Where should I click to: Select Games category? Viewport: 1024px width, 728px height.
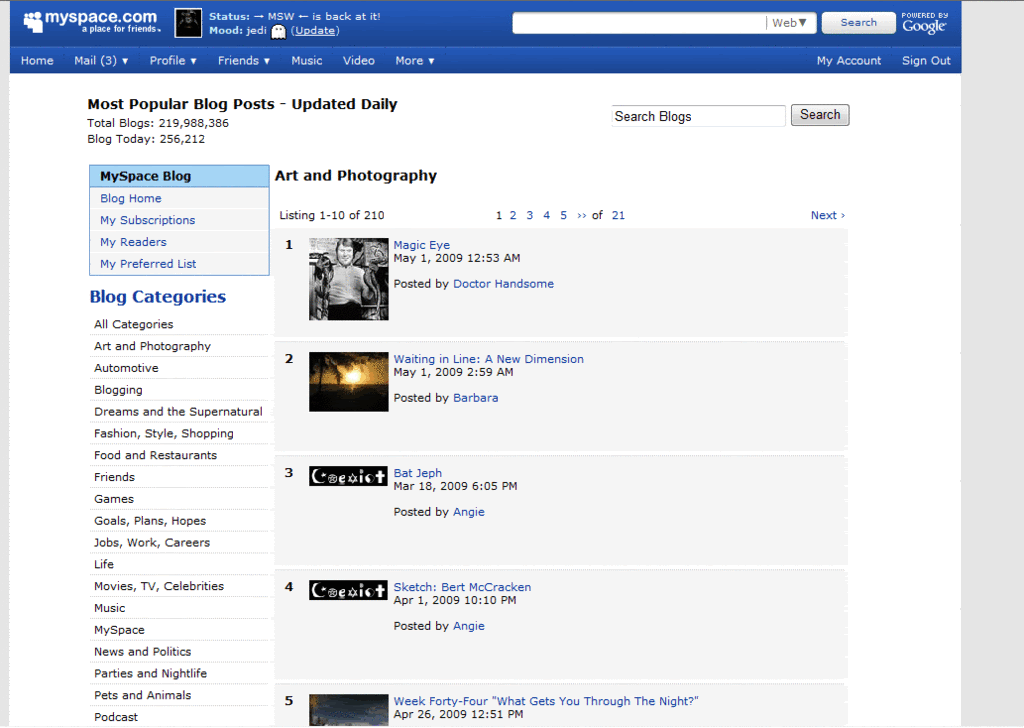point(114,499)
